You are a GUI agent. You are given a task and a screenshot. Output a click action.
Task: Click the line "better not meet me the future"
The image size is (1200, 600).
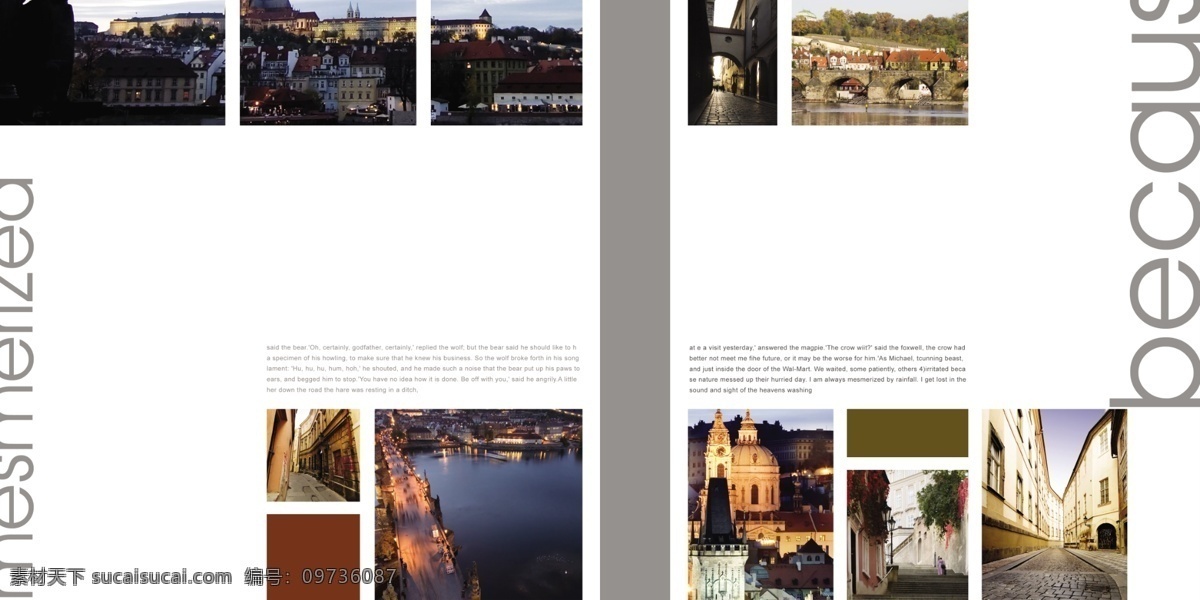point(826,358)
